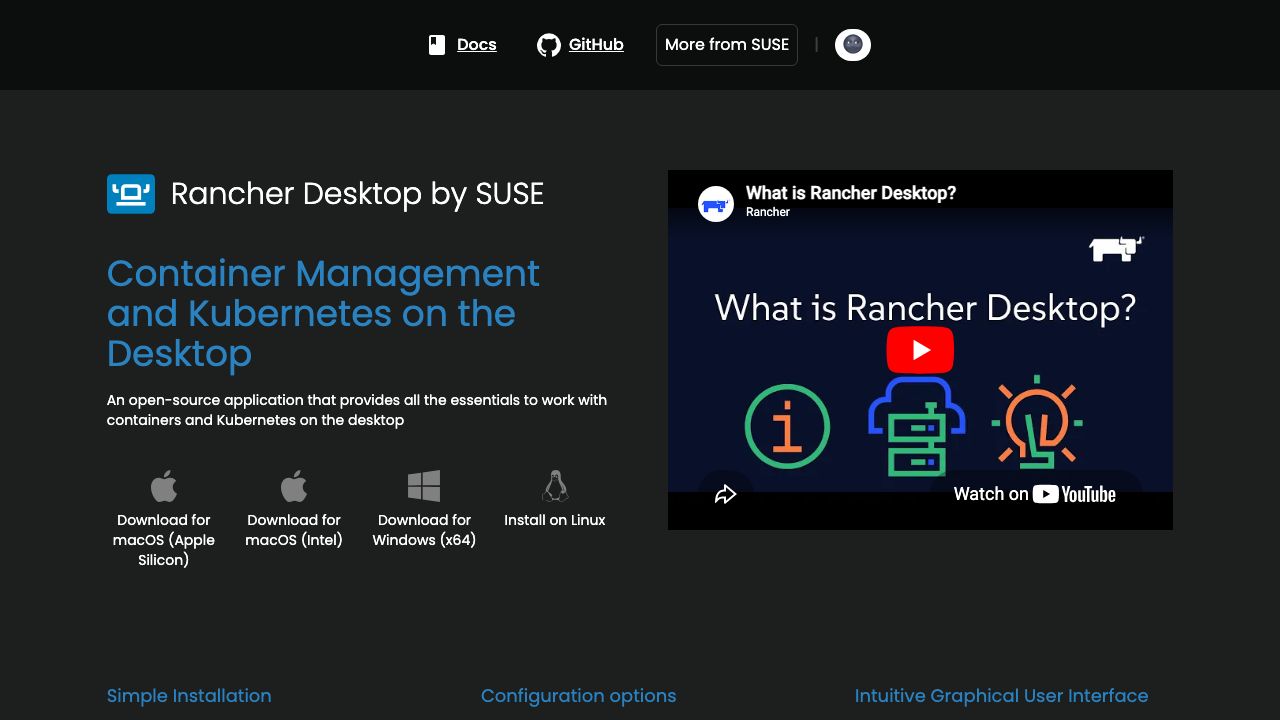The image size is (1280, 720).
Task: Click the Rancher Desktop by SUSE title
Action: click(357, 194)
